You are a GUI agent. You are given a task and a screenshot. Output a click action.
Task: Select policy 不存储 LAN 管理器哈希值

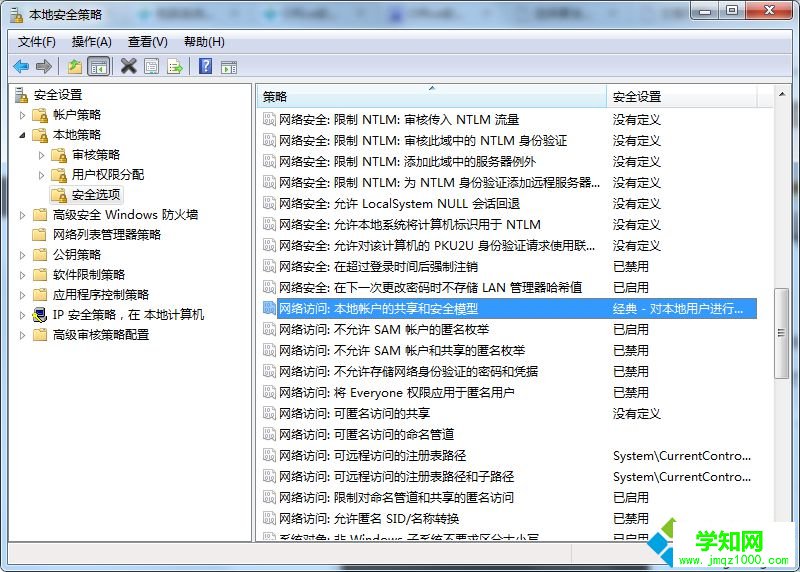[430, 287]
